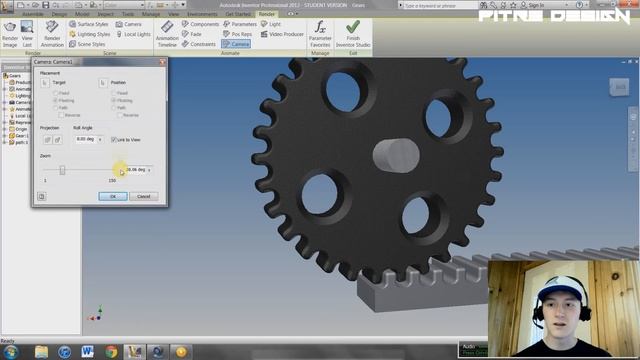Expand the Representations tree node

(x=5, y=122)
